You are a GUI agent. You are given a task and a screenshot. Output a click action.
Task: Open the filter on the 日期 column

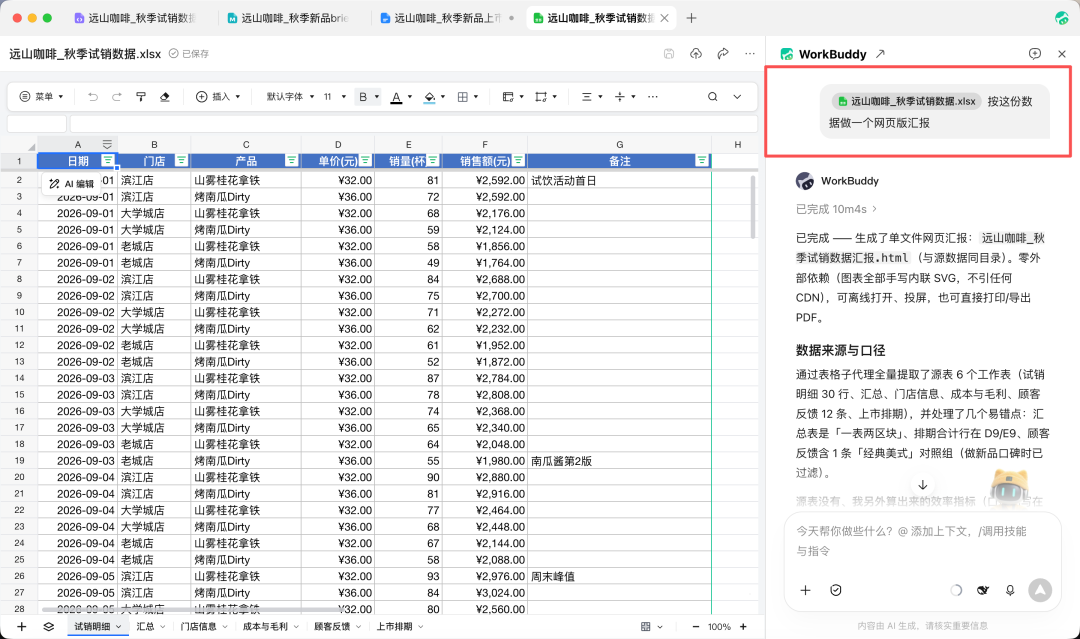107,160
